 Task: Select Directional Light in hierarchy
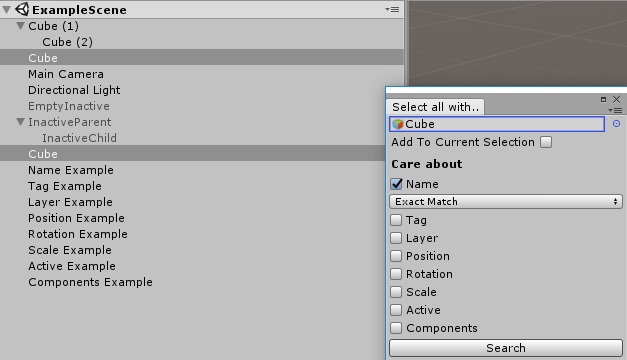click(74, 90)
